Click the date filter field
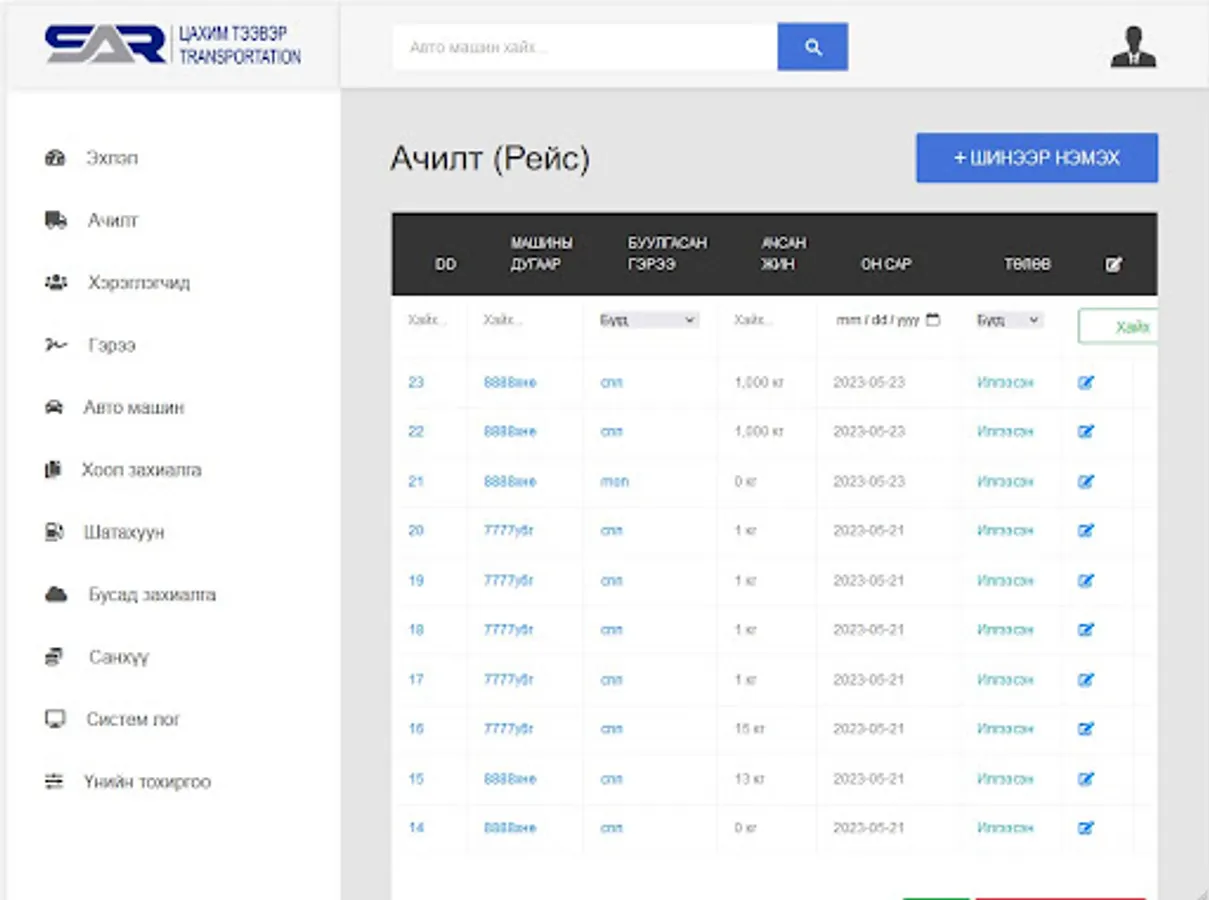Screen dimensions: 1209x900 coord(888,320)
